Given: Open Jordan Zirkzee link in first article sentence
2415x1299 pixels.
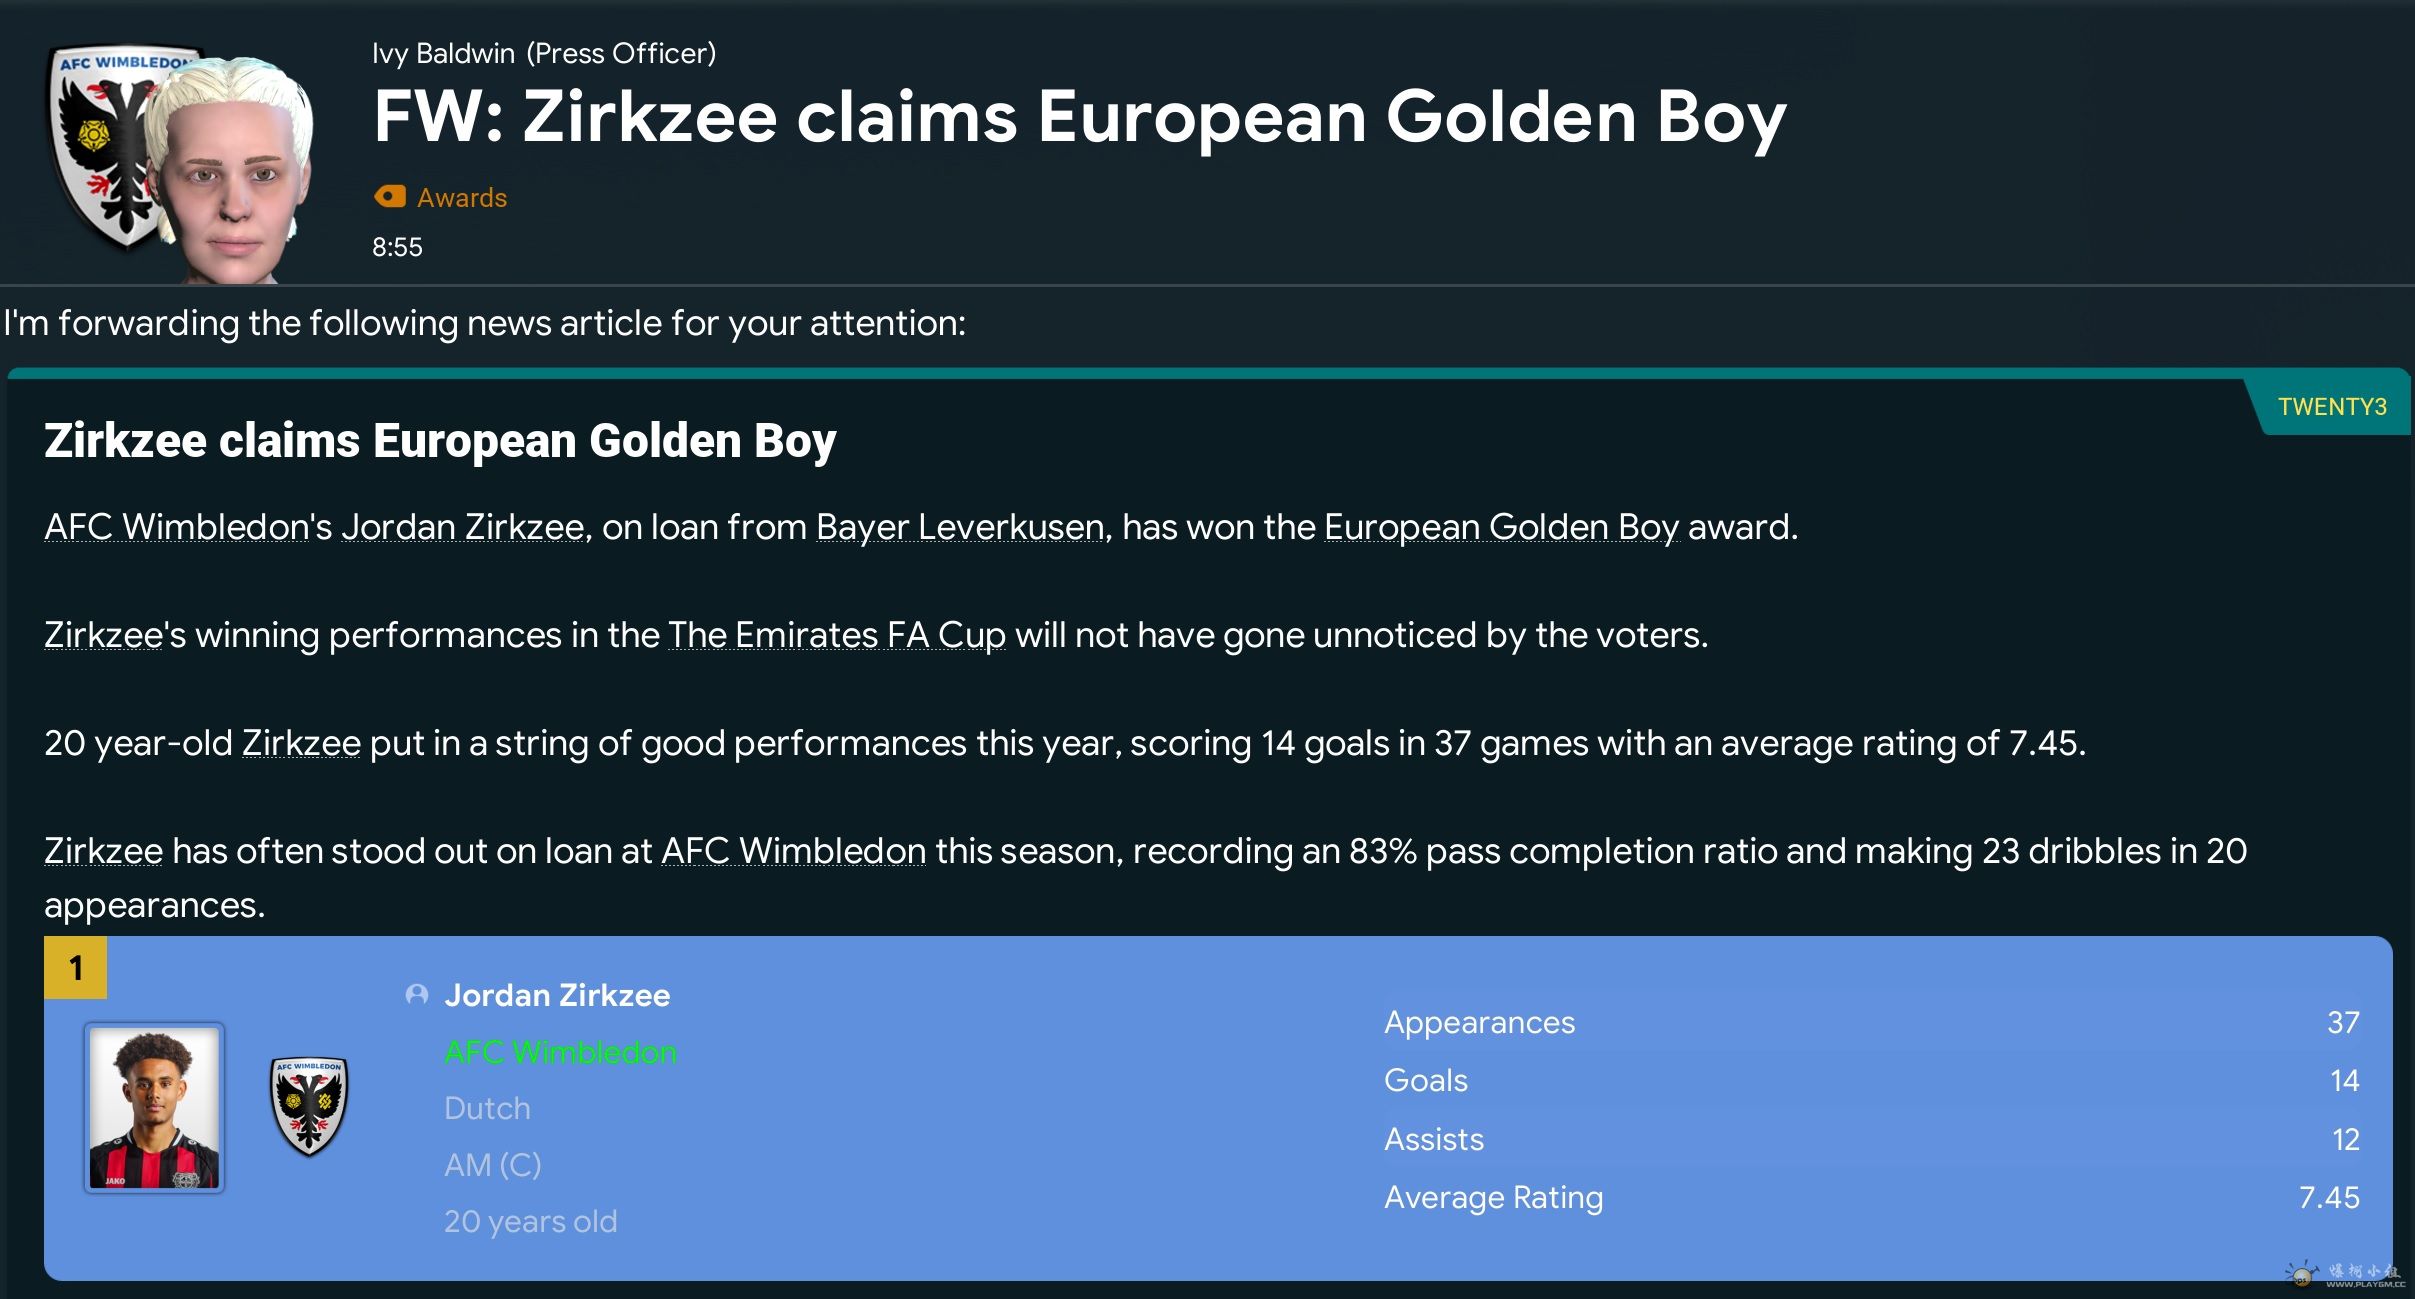Looking at the screenshot, I should pyautogui.click(x=463, y=527).
